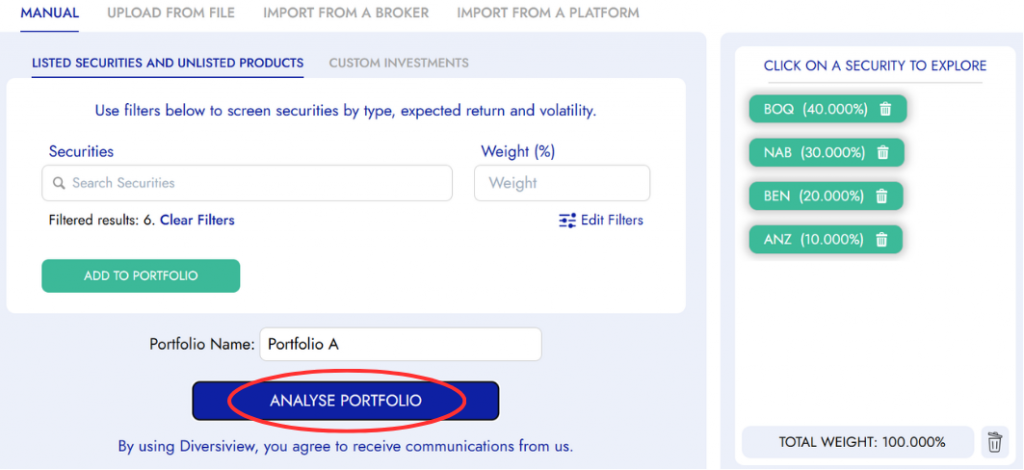Remove NAB with its trash icon

click(x=882, y=153)
